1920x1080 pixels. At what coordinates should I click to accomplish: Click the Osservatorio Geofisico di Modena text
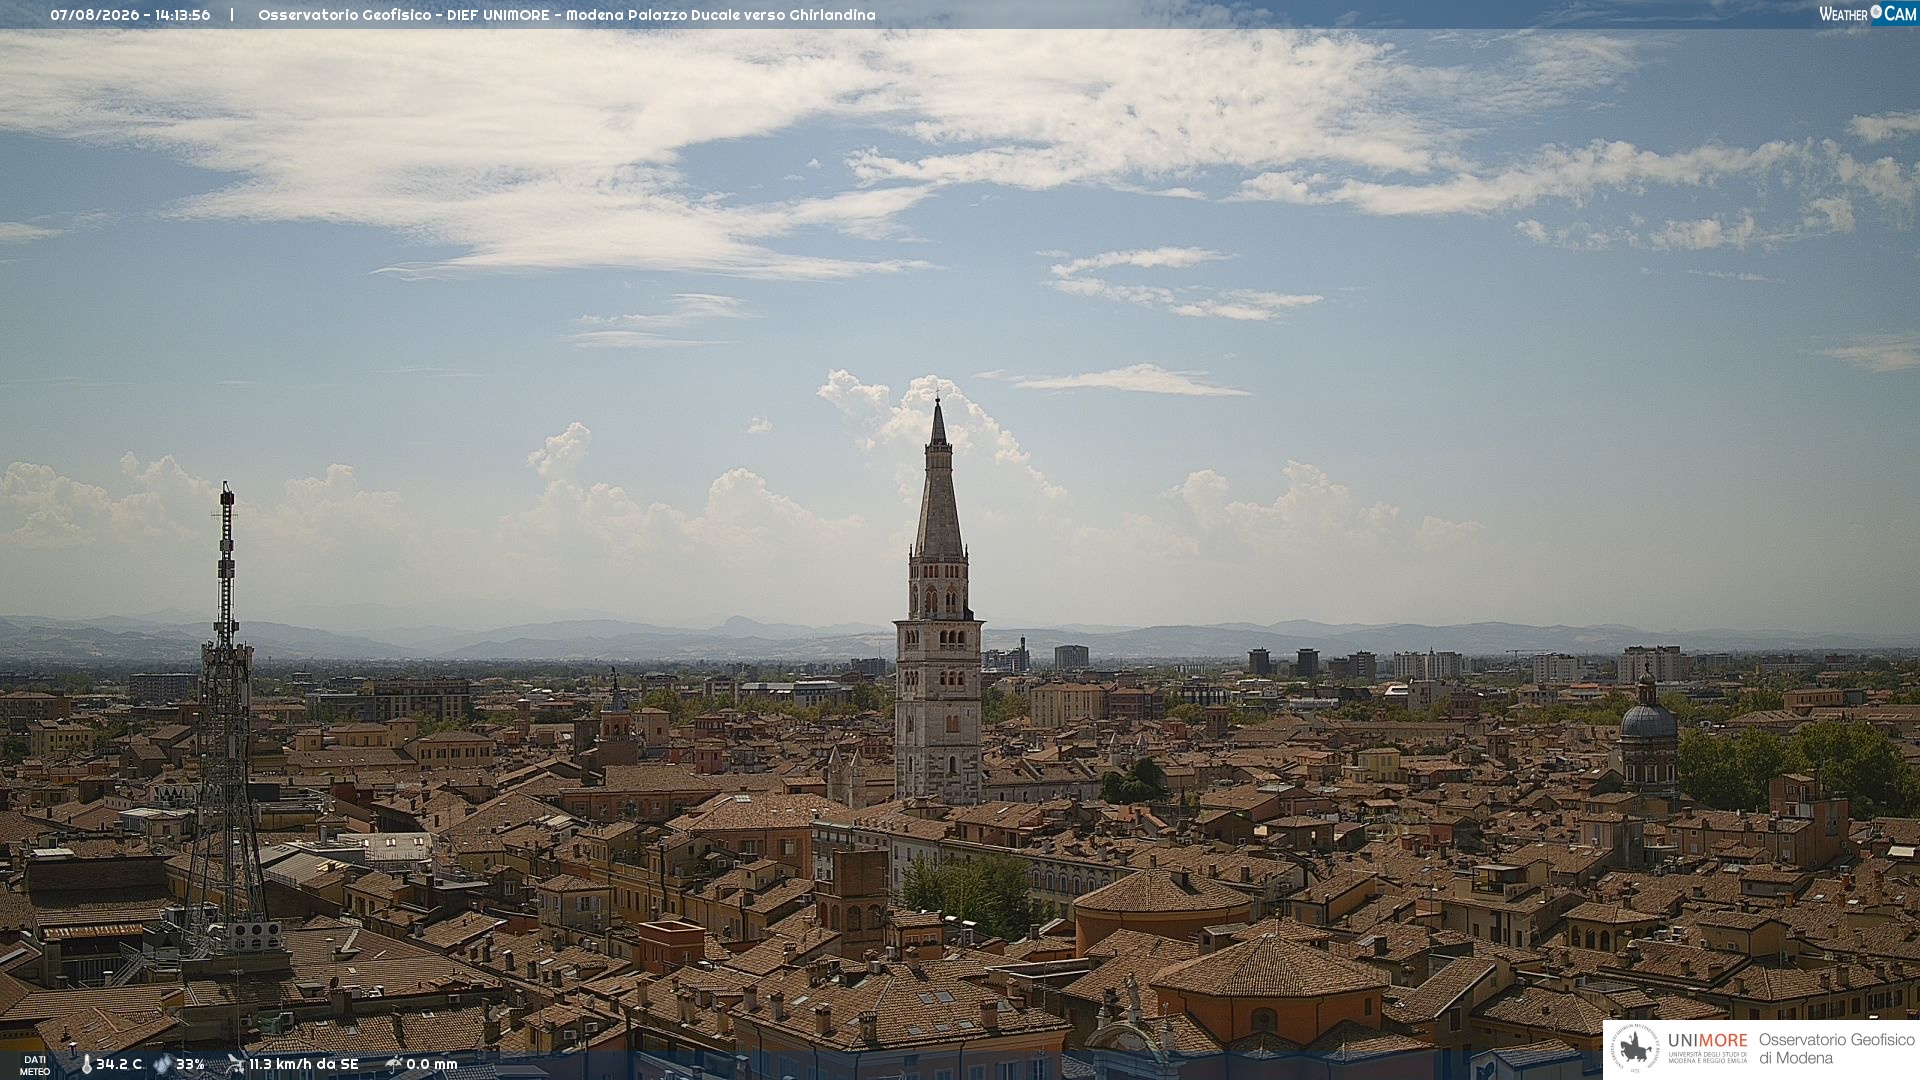point(1836,1049)
